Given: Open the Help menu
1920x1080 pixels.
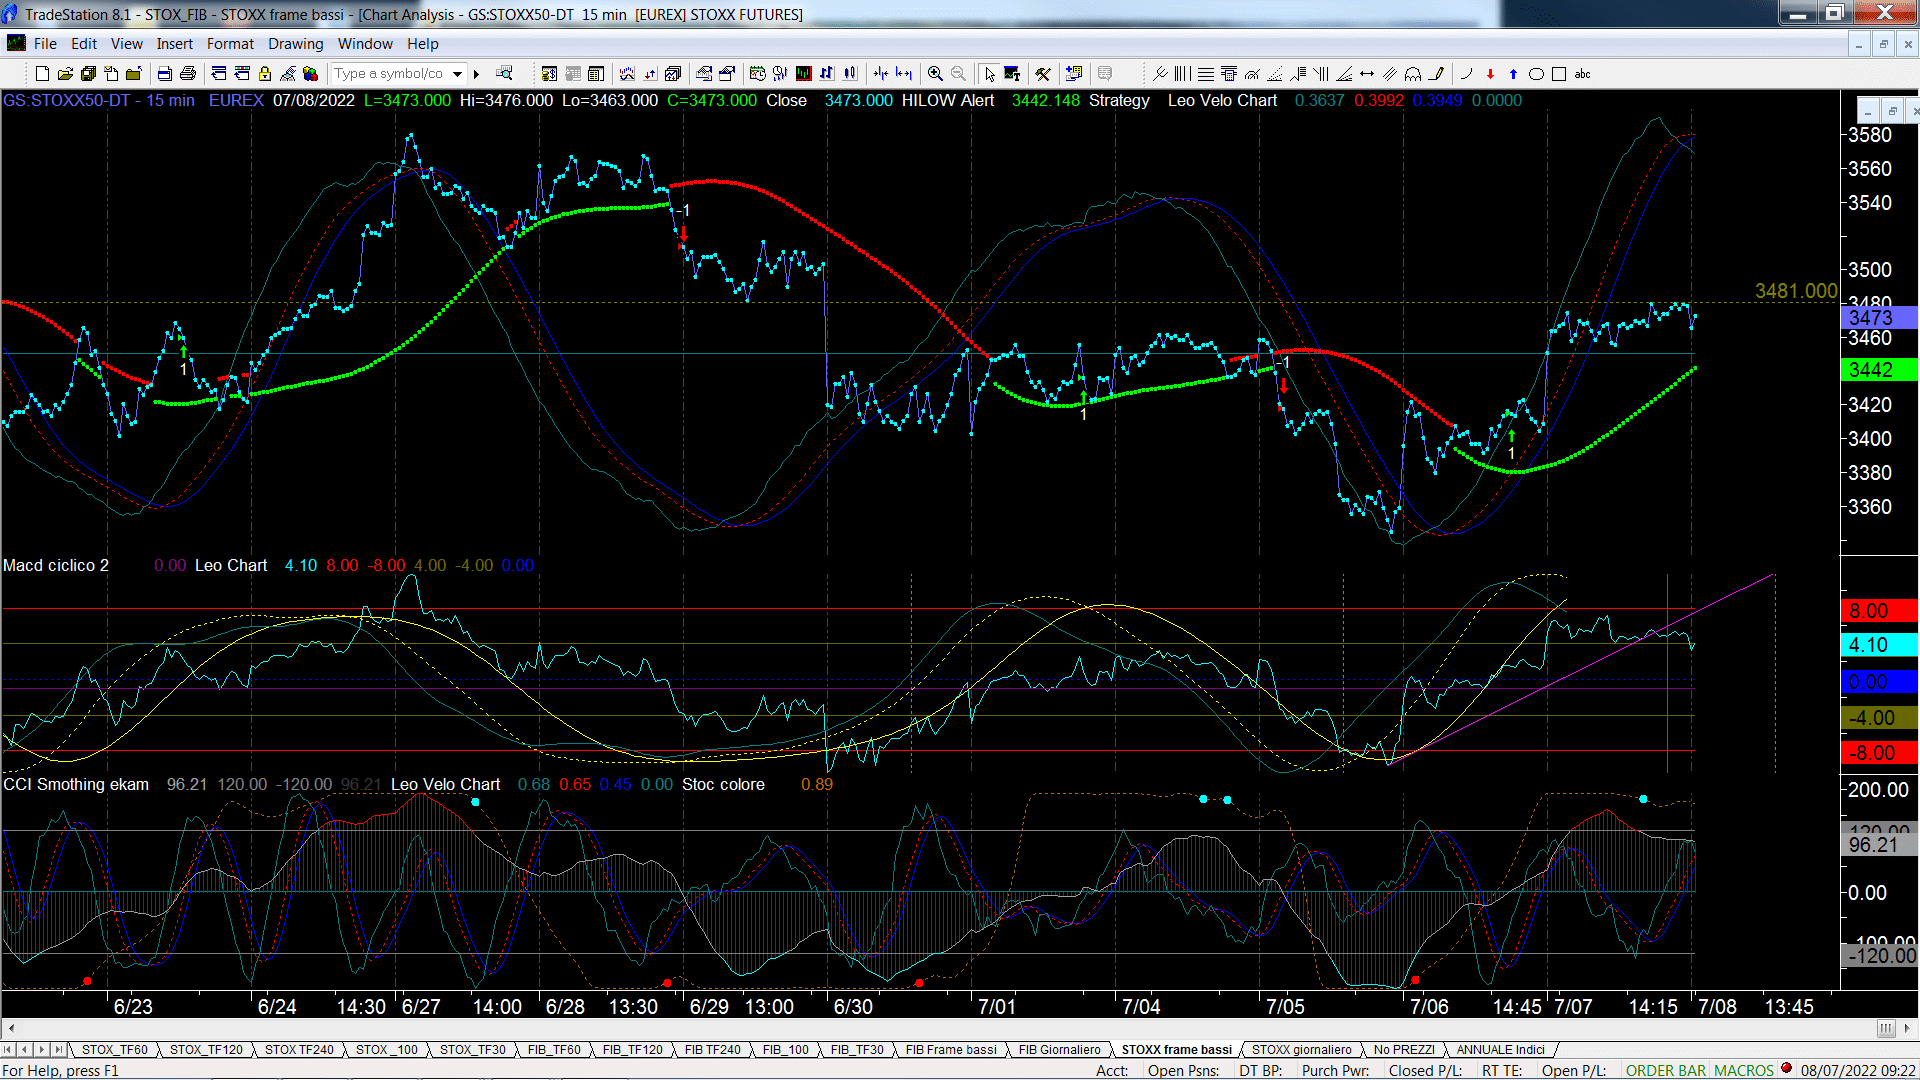Looking at the screenshot, I should coord(423,44).
